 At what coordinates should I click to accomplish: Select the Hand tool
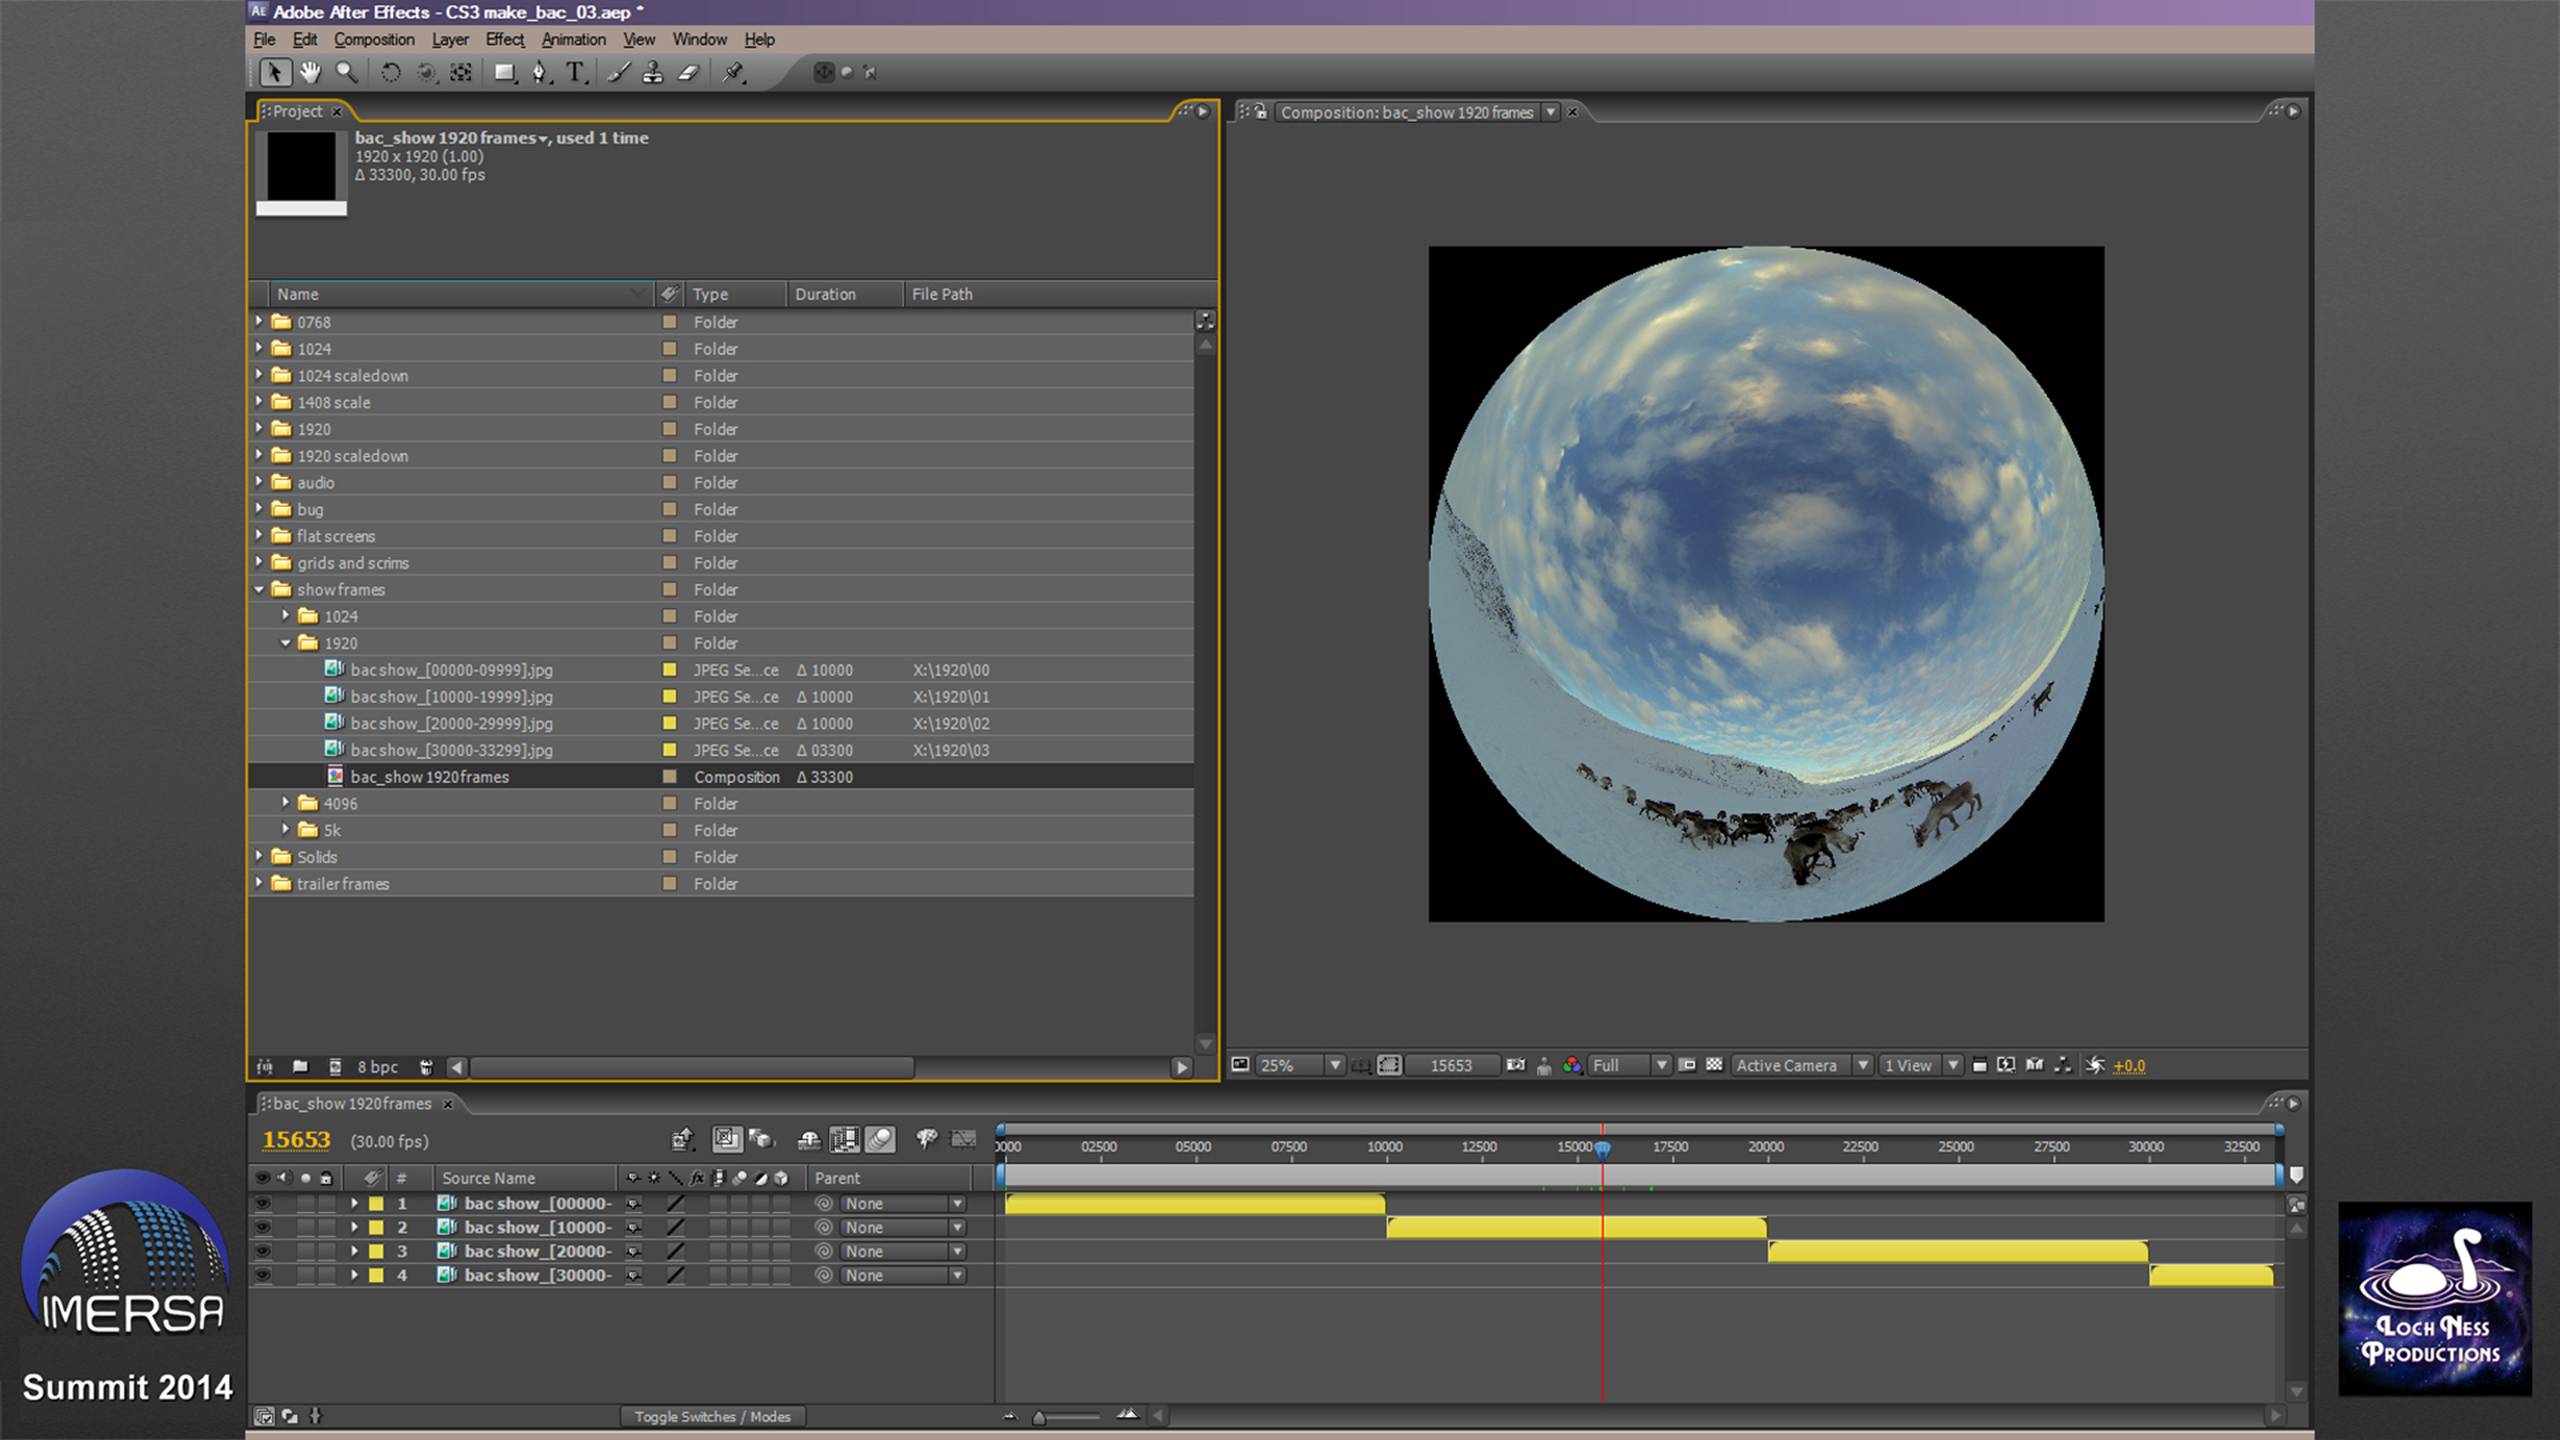[x=310, y=72]
